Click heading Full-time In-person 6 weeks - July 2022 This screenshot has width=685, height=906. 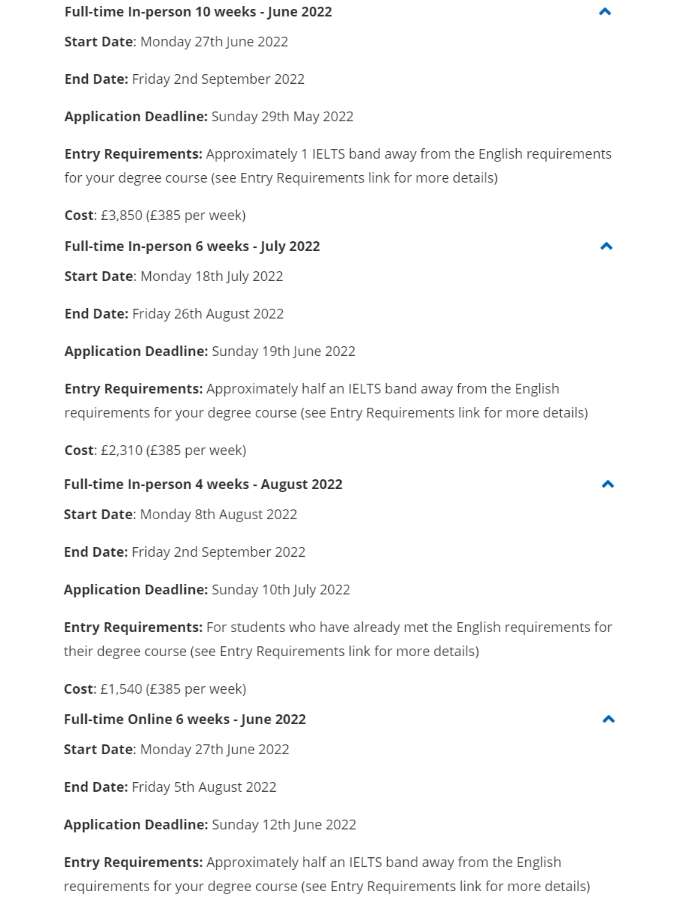click(192, 246)
